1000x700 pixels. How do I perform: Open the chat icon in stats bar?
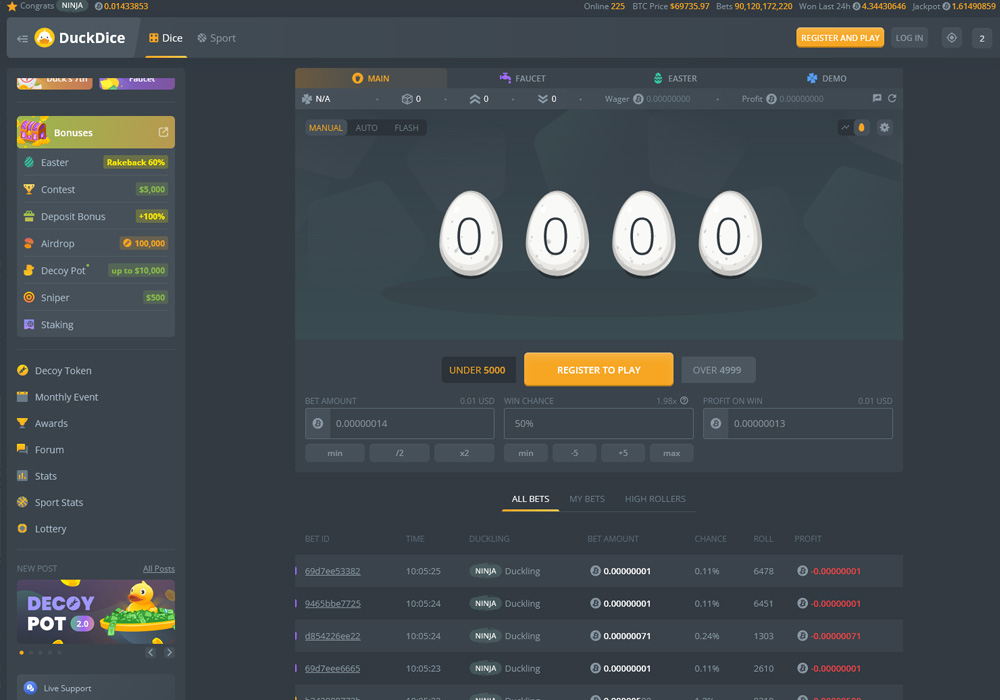click(877, 98)
